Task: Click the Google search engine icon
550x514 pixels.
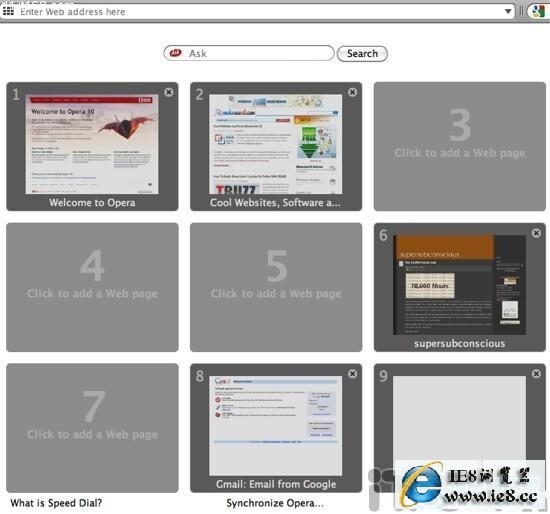Action: (x=538, y=12)
